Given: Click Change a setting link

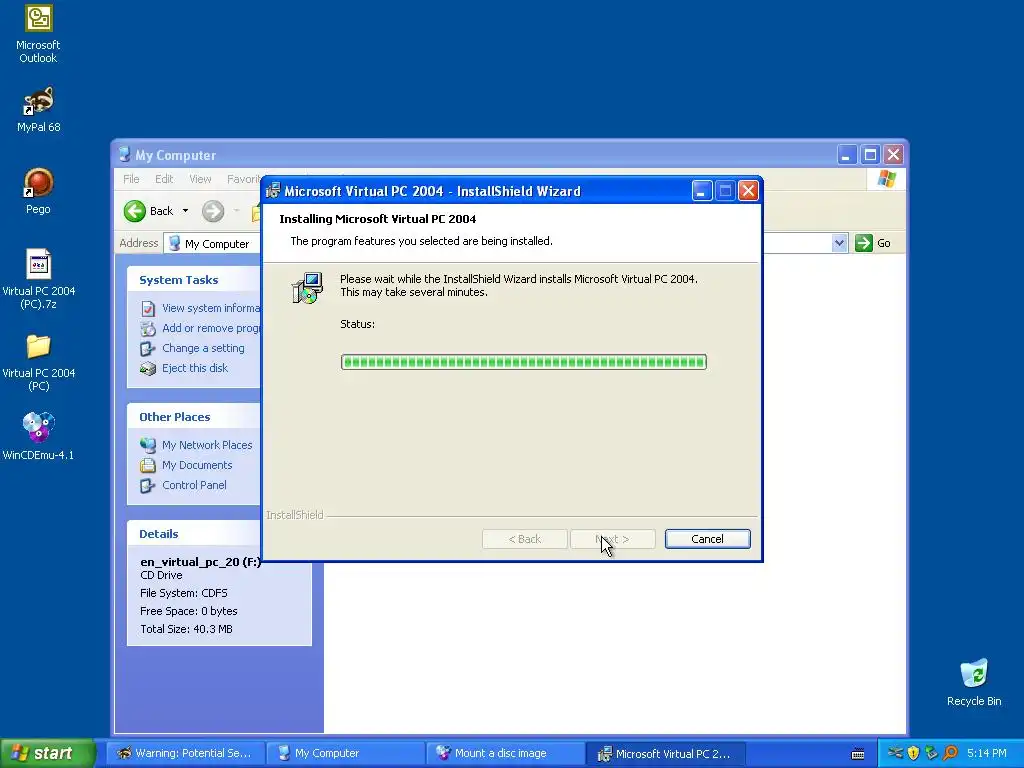Looking at the screenshot, I should (203, 348).
